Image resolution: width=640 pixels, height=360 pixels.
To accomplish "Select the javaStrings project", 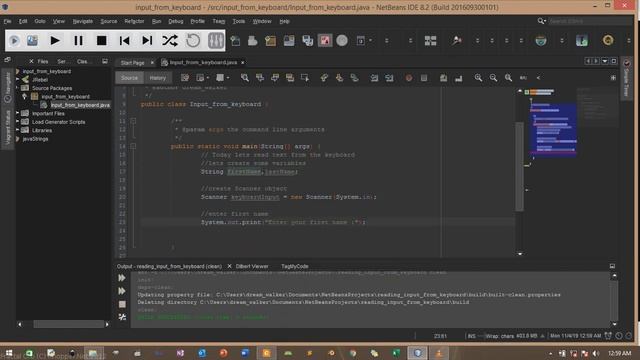I will coord(35,139).
